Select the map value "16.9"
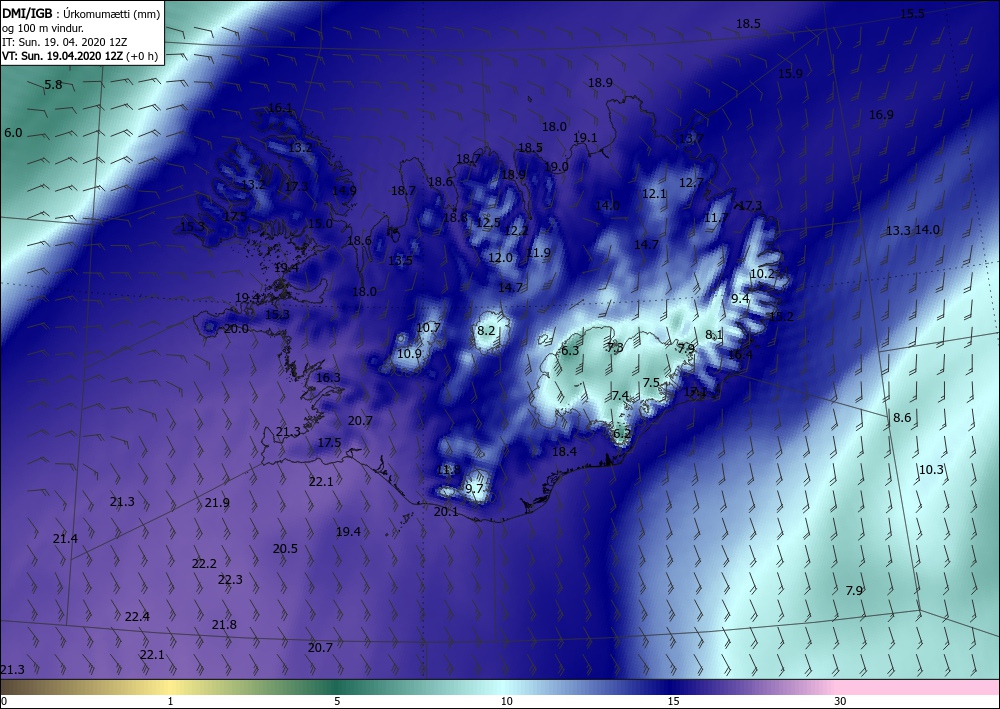The width and height of the screenshot is (1000, 709). [x=881, y=115]
